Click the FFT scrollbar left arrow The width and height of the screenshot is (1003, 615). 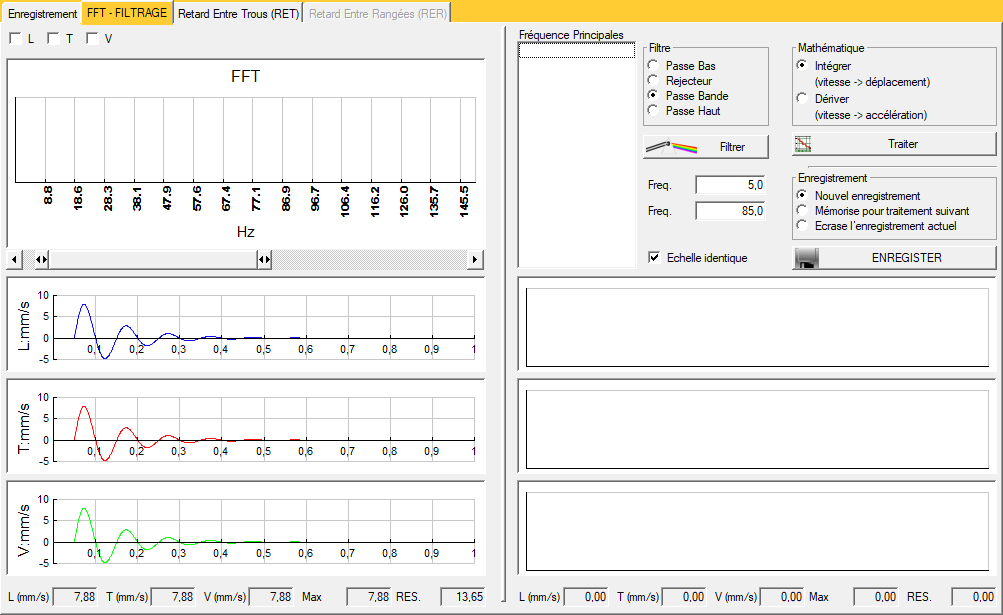coord(15,259)
